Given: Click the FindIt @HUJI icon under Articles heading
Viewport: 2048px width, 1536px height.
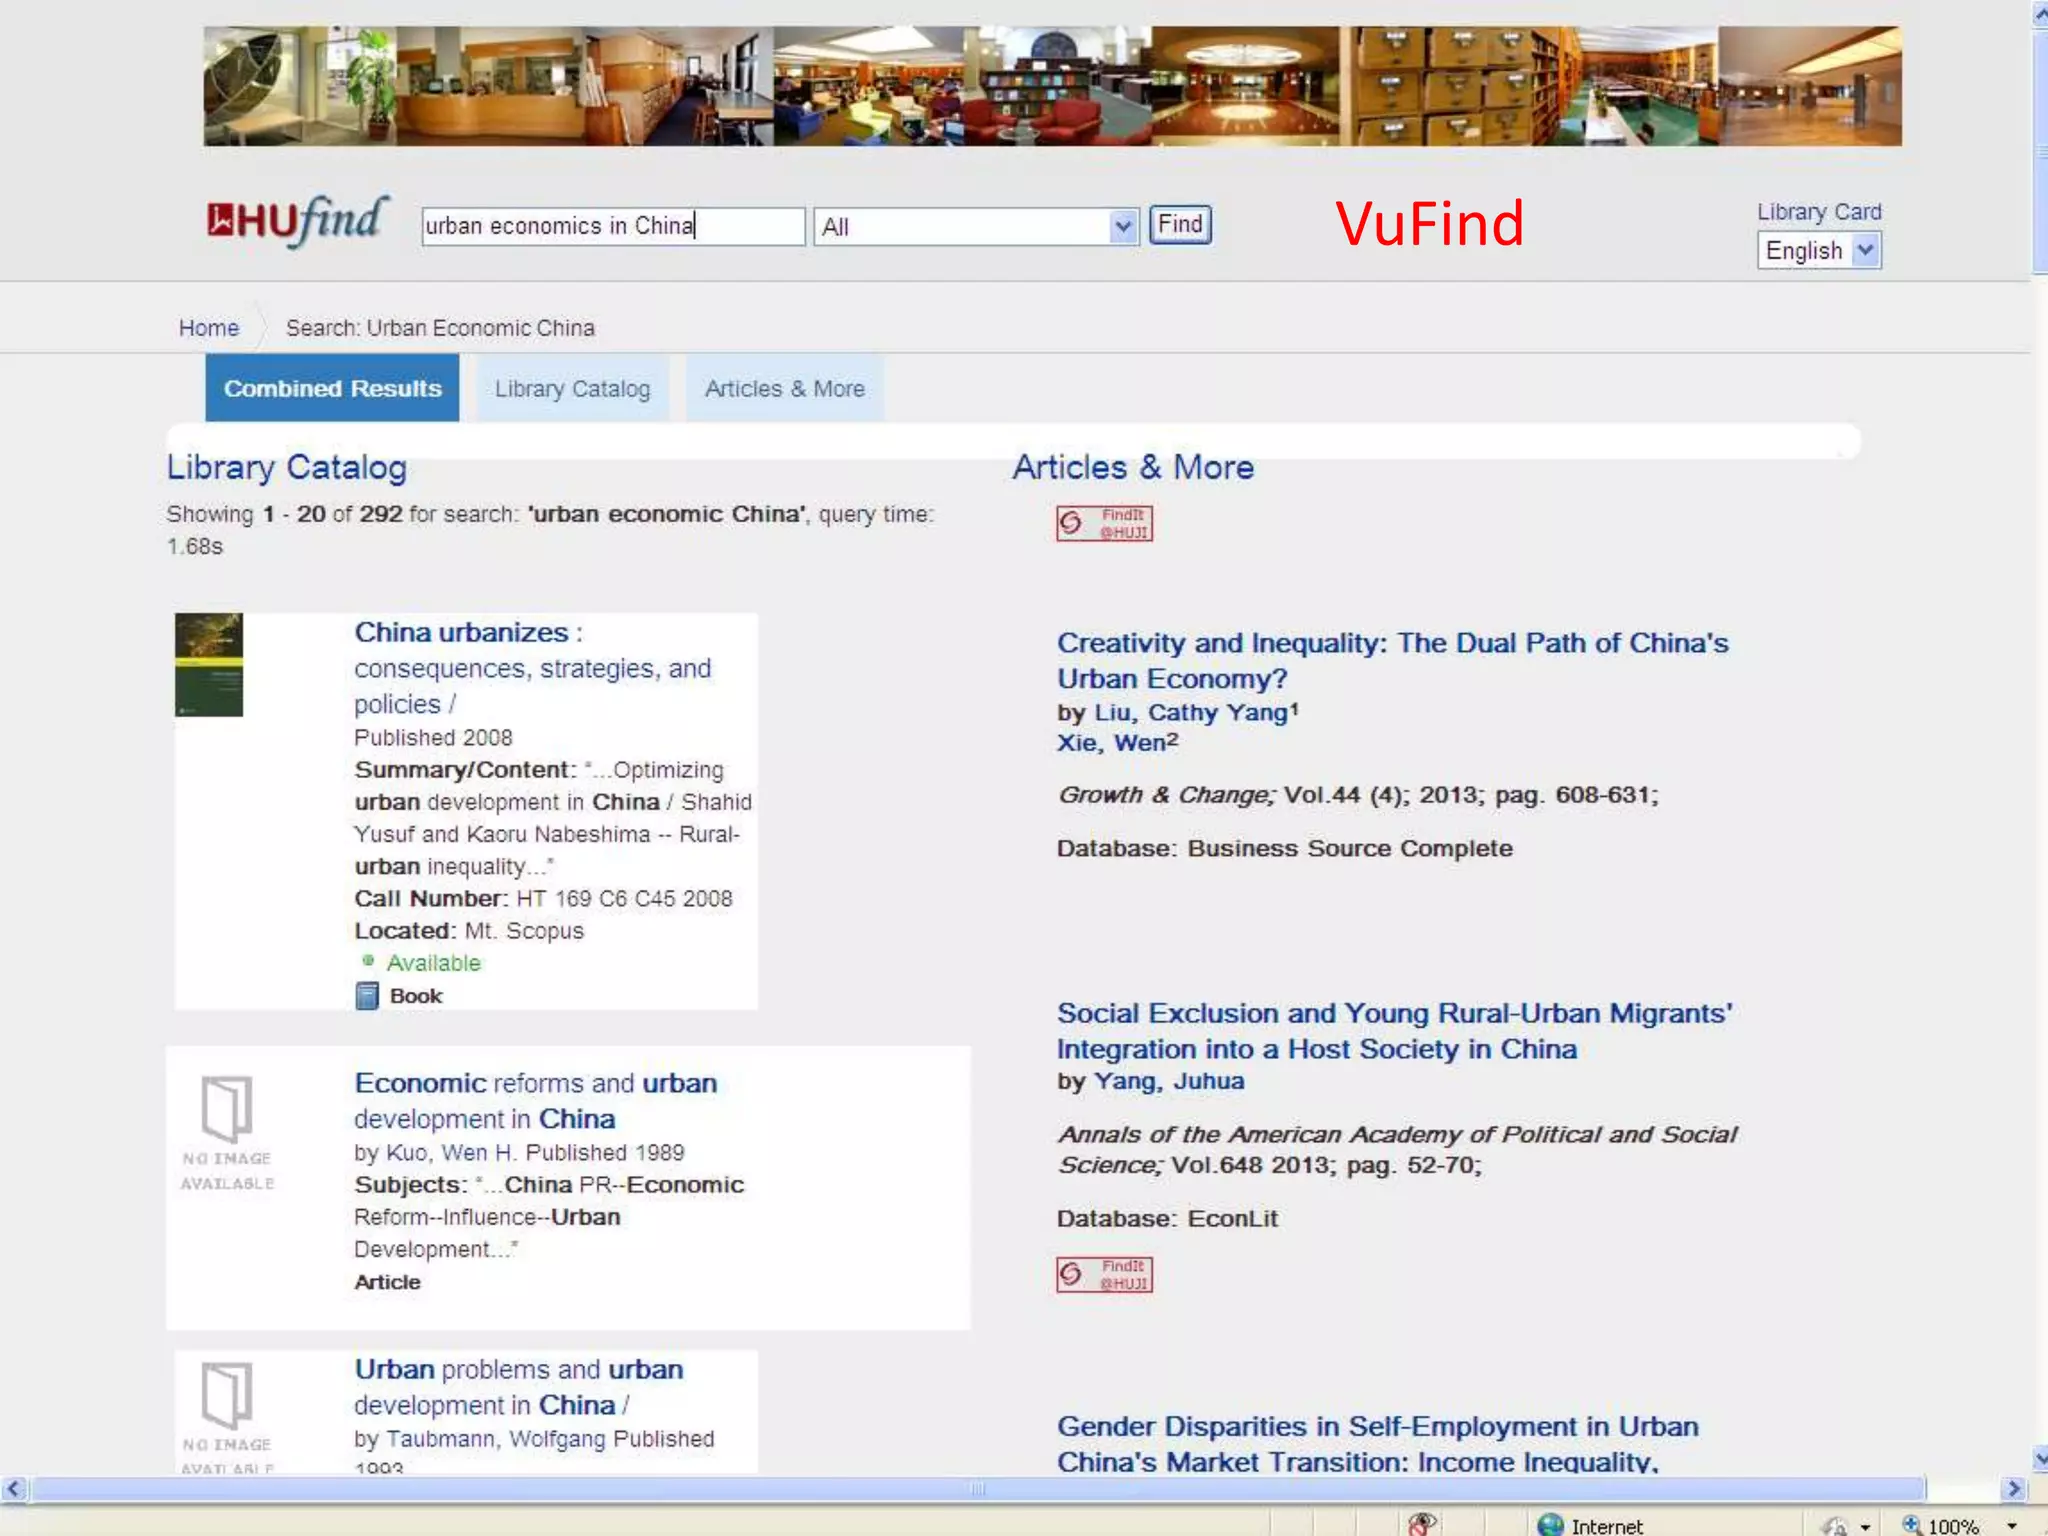Looking at the screenshot, I should 1104,523.
